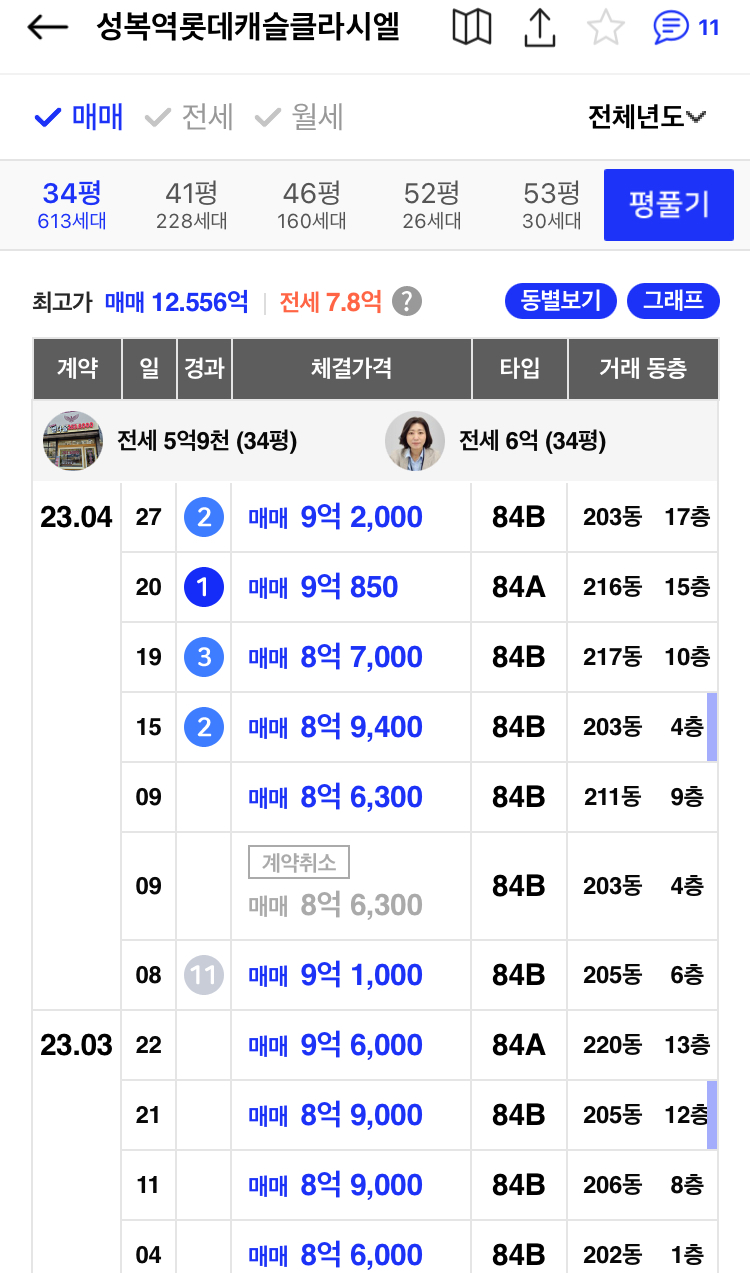Tap the 경과 column header

(204, 369)
